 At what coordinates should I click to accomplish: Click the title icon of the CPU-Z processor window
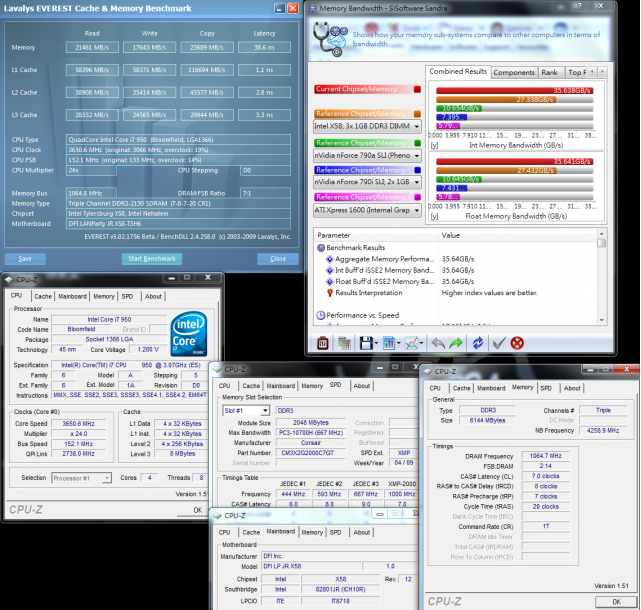point(9,280)
